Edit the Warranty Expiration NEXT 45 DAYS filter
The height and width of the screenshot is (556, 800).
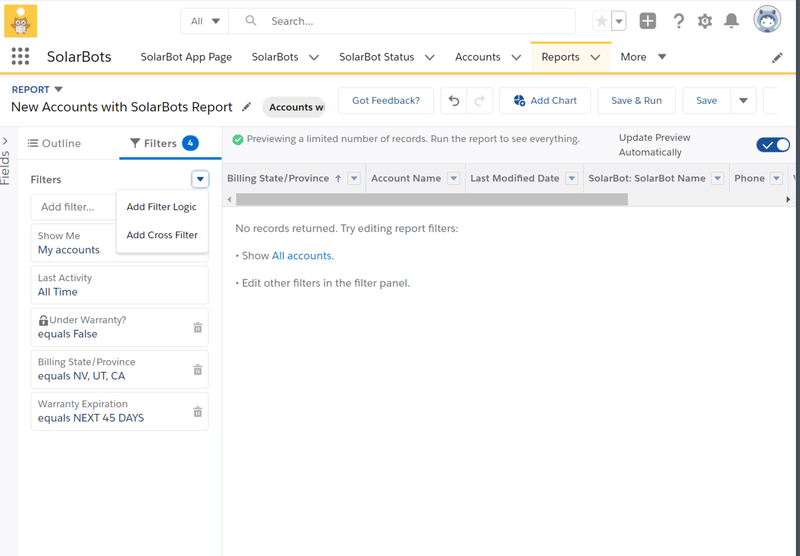coord(119,411)
